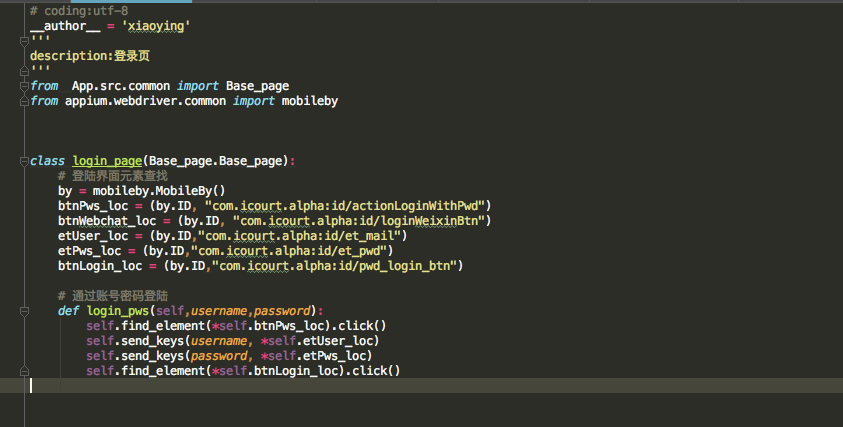Click .click() ending the btnLogin_loc line

coord(373,371)
